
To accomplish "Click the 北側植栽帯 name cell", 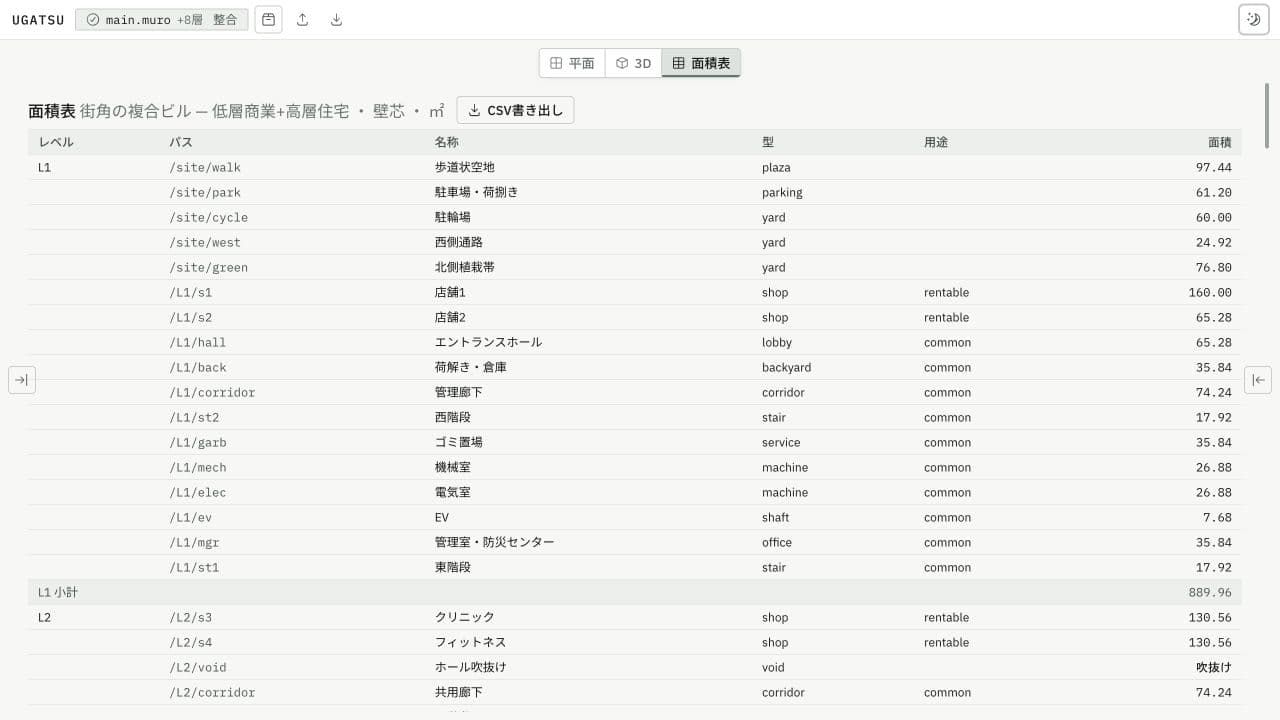I will point(464,267).
